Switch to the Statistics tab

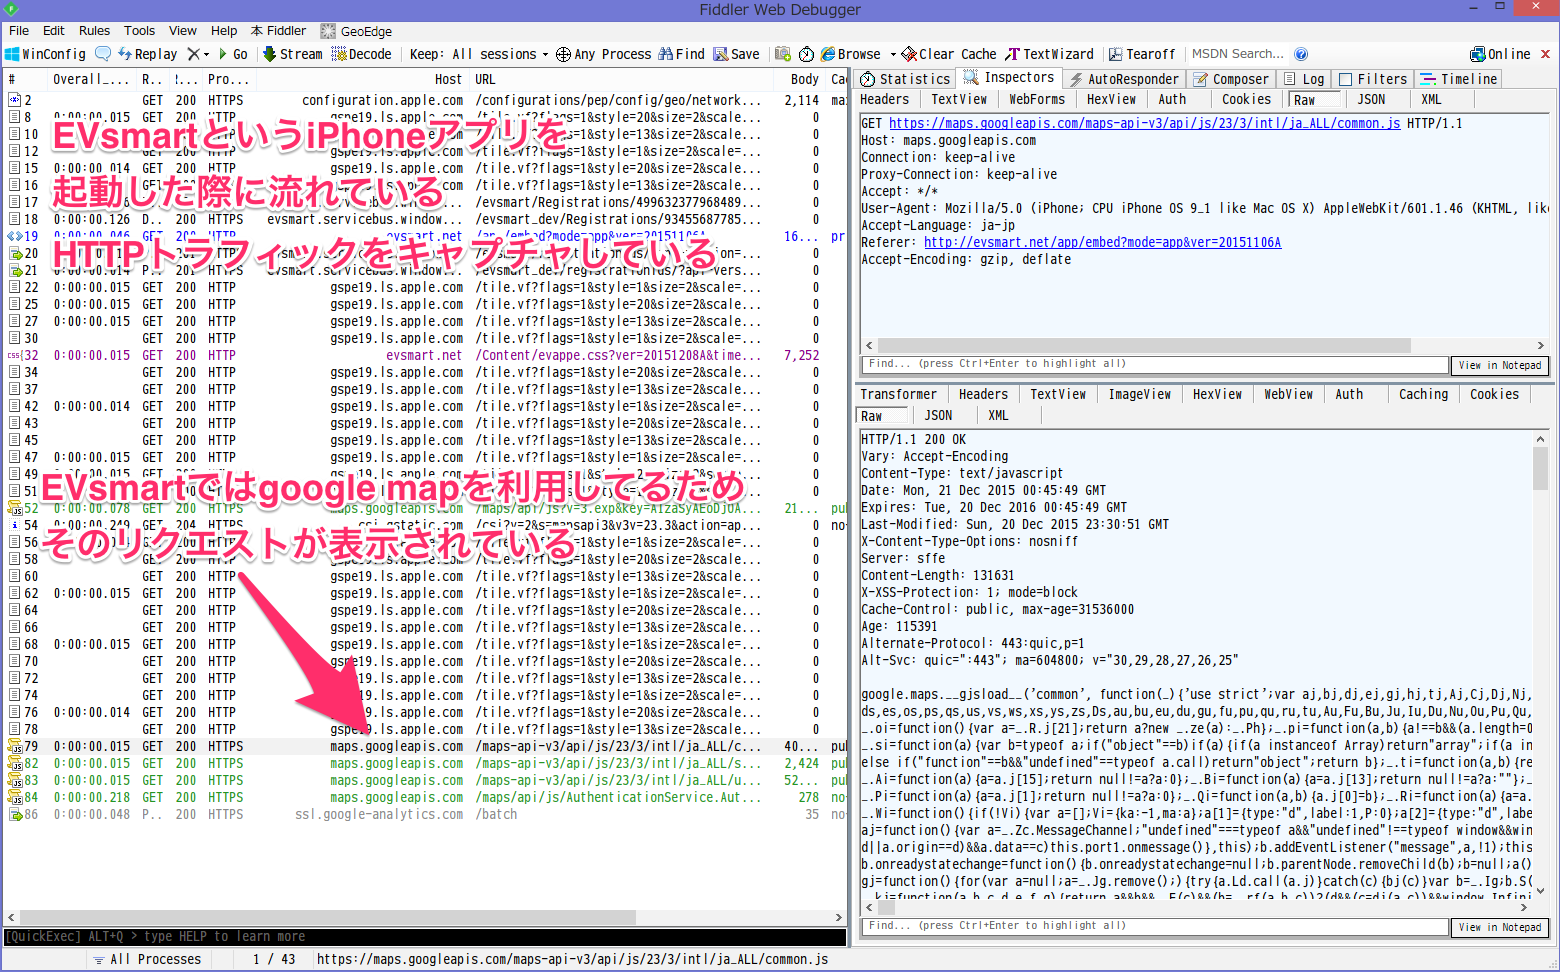point(905,79)
